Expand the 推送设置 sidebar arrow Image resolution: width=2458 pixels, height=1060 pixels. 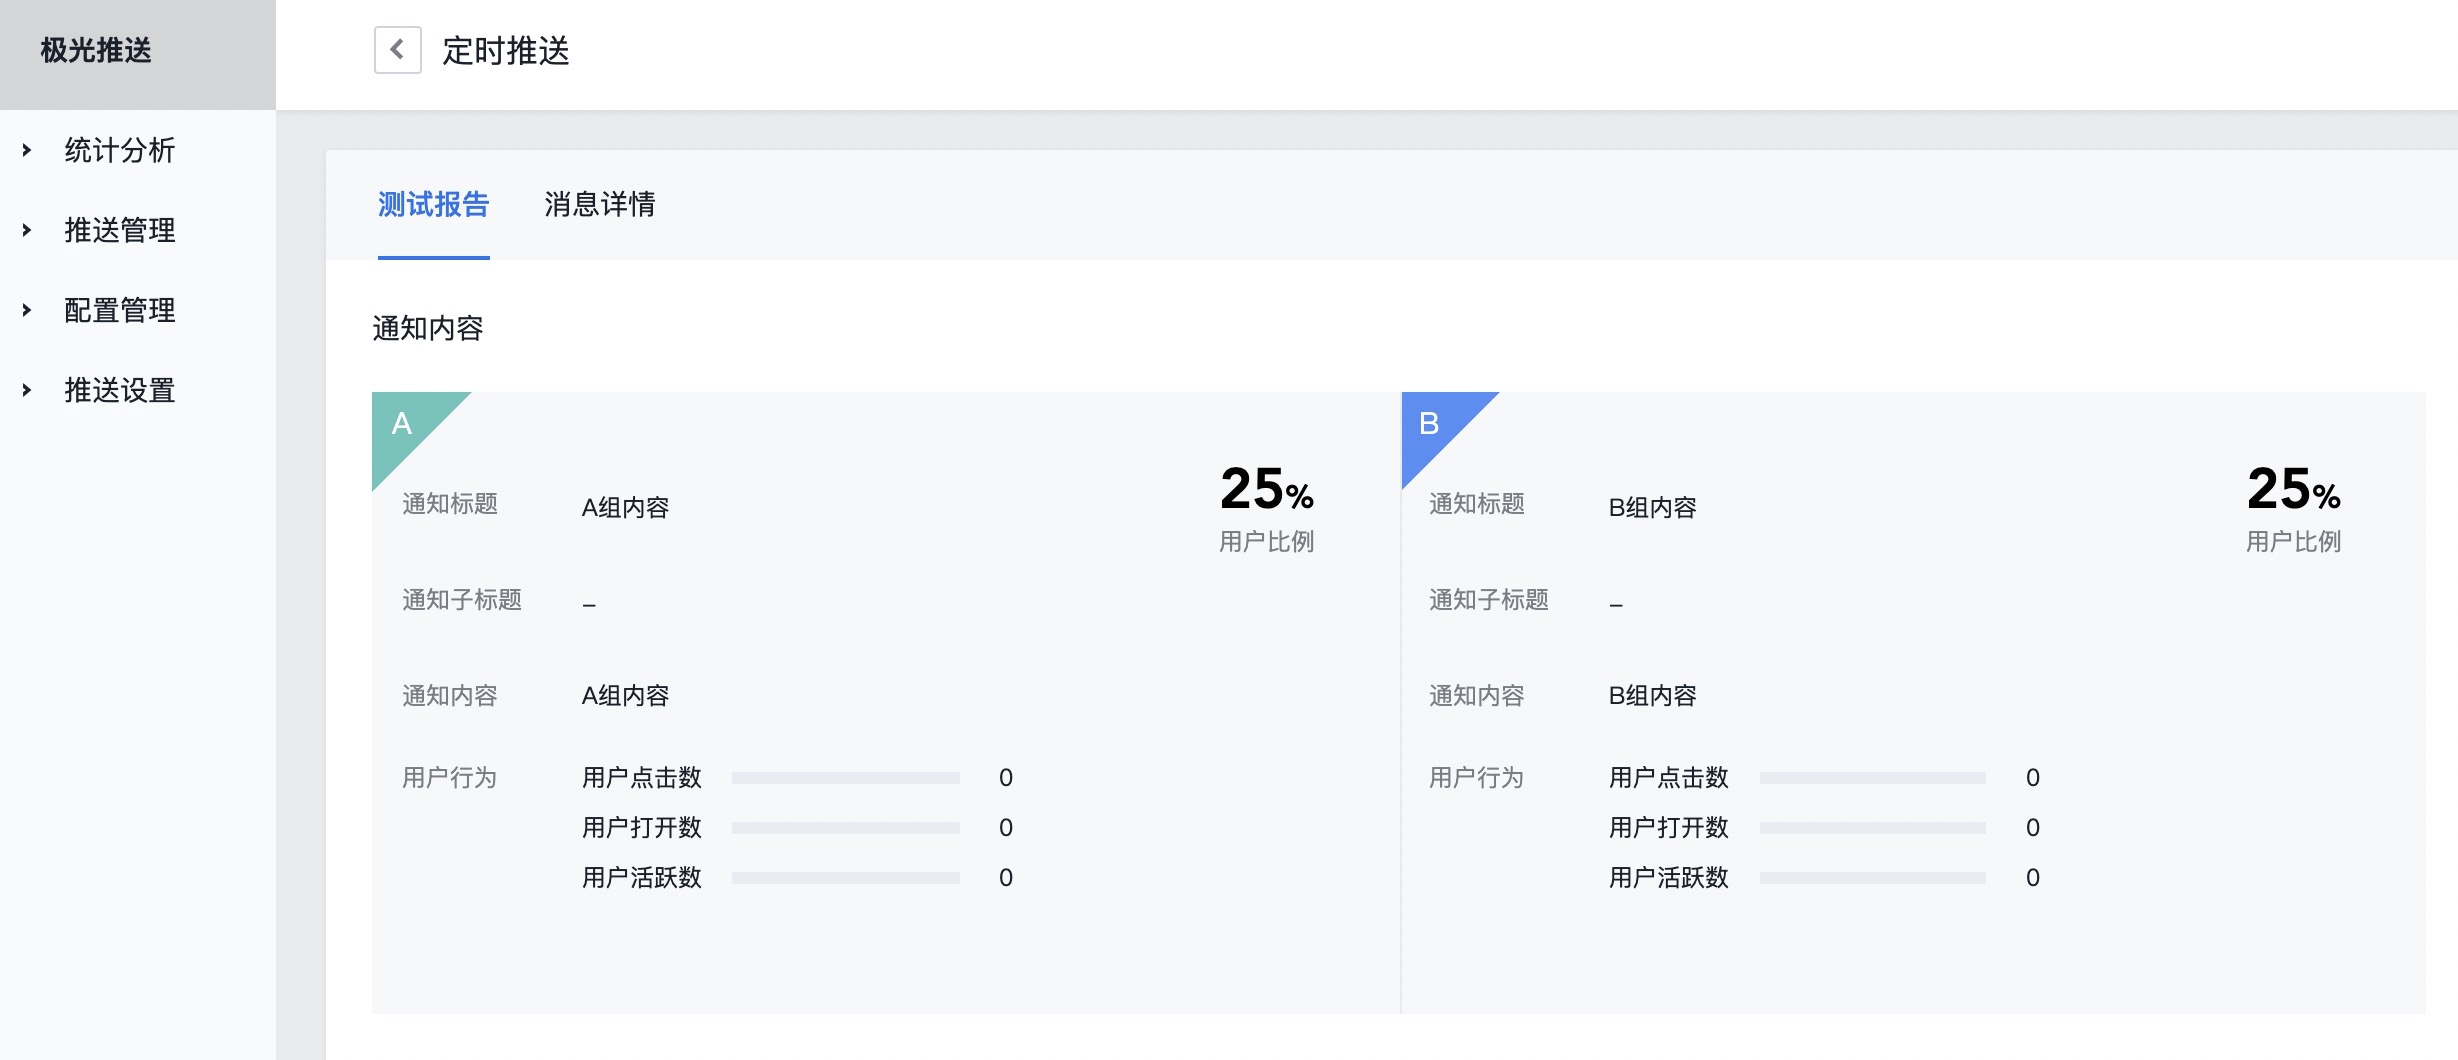(x=27, y=390)
